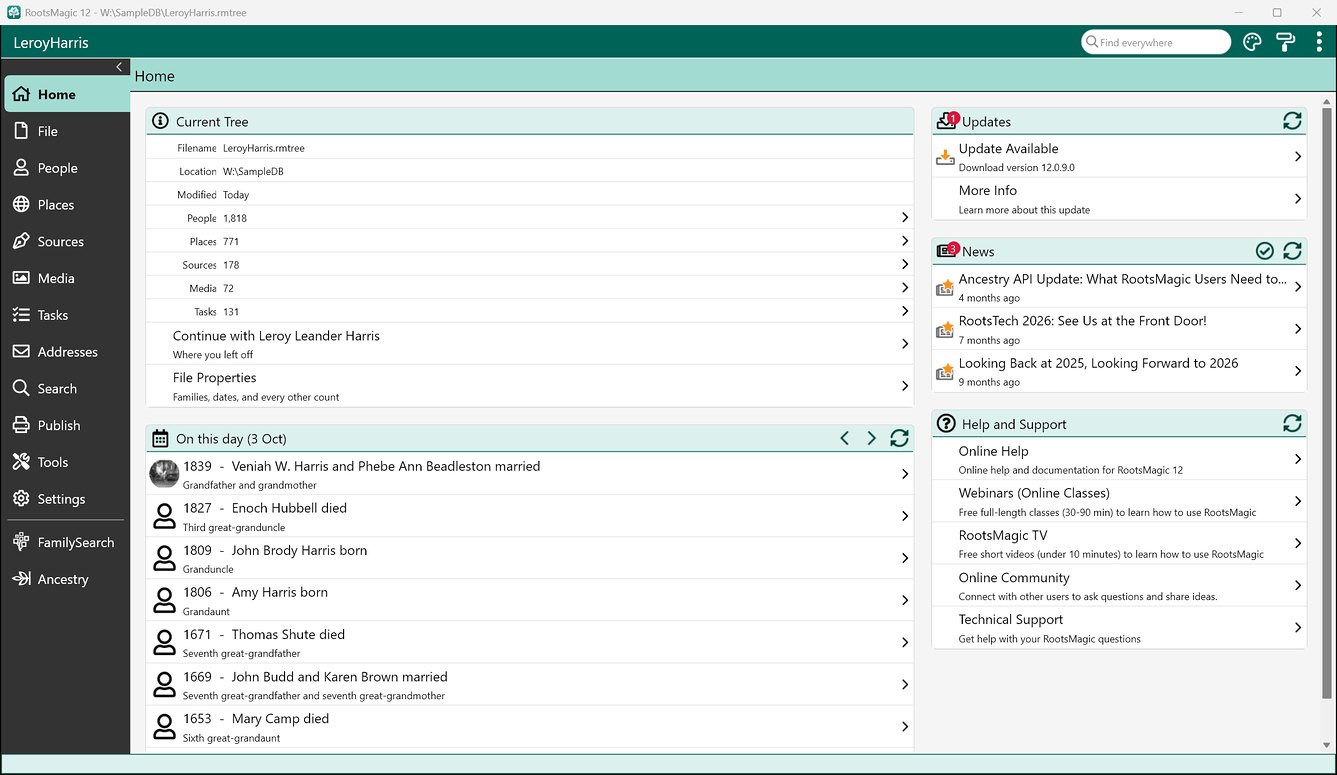
Task: Open the FamilySearch sidebar item
Action: coord(65,542)
